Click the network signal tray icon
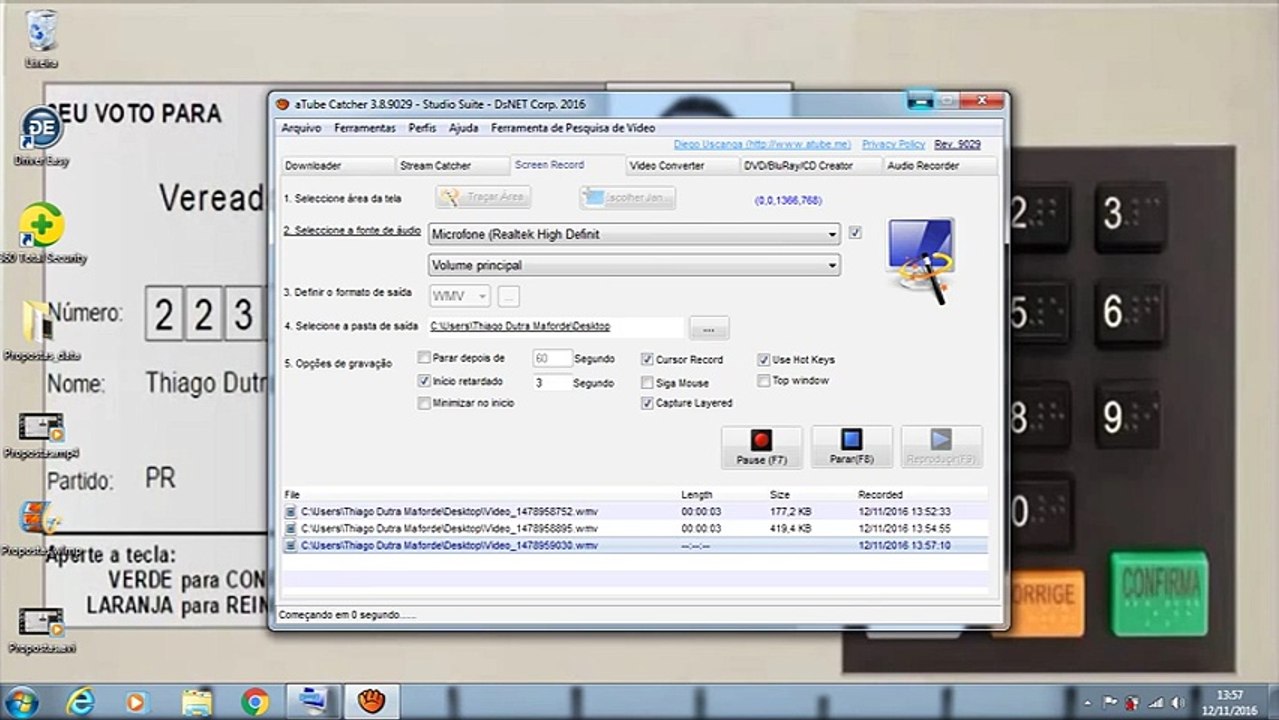1279x720 pixels. 1156,702
